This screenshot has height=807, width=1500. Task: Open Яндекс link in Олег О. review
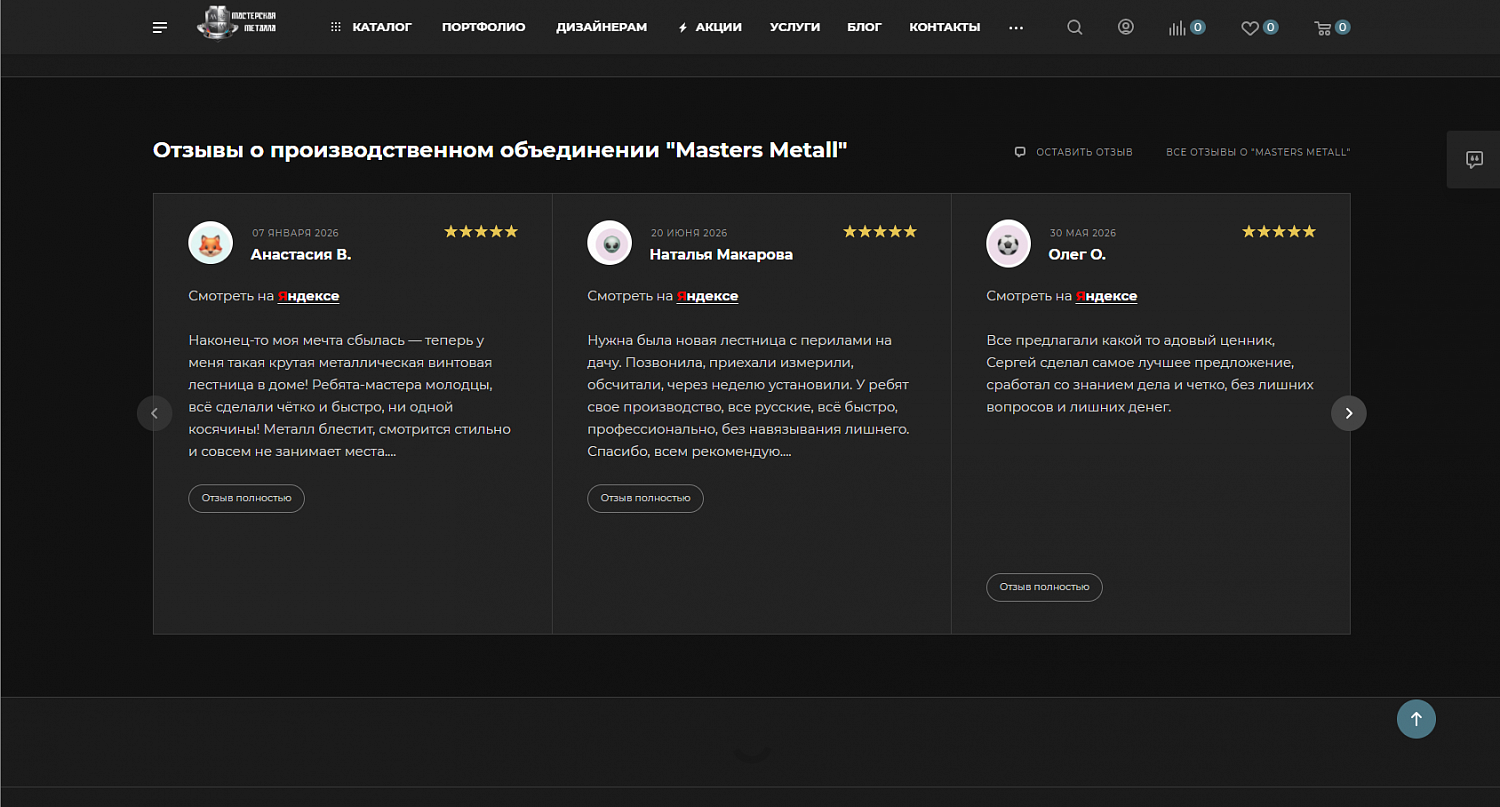coord(1107,296)
